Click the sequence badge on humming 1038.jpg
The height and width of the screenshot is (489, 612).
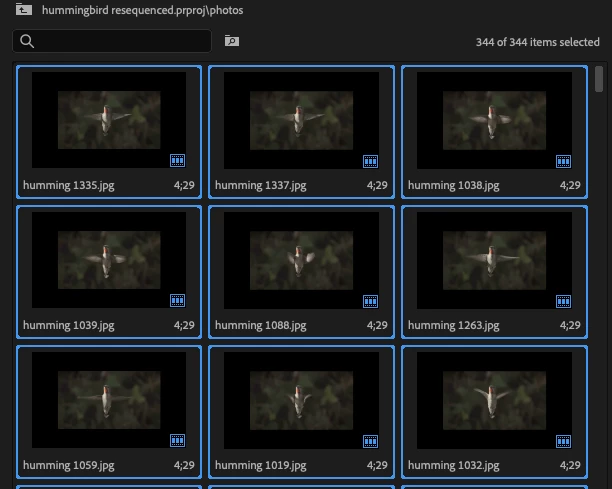click(563, 161)
